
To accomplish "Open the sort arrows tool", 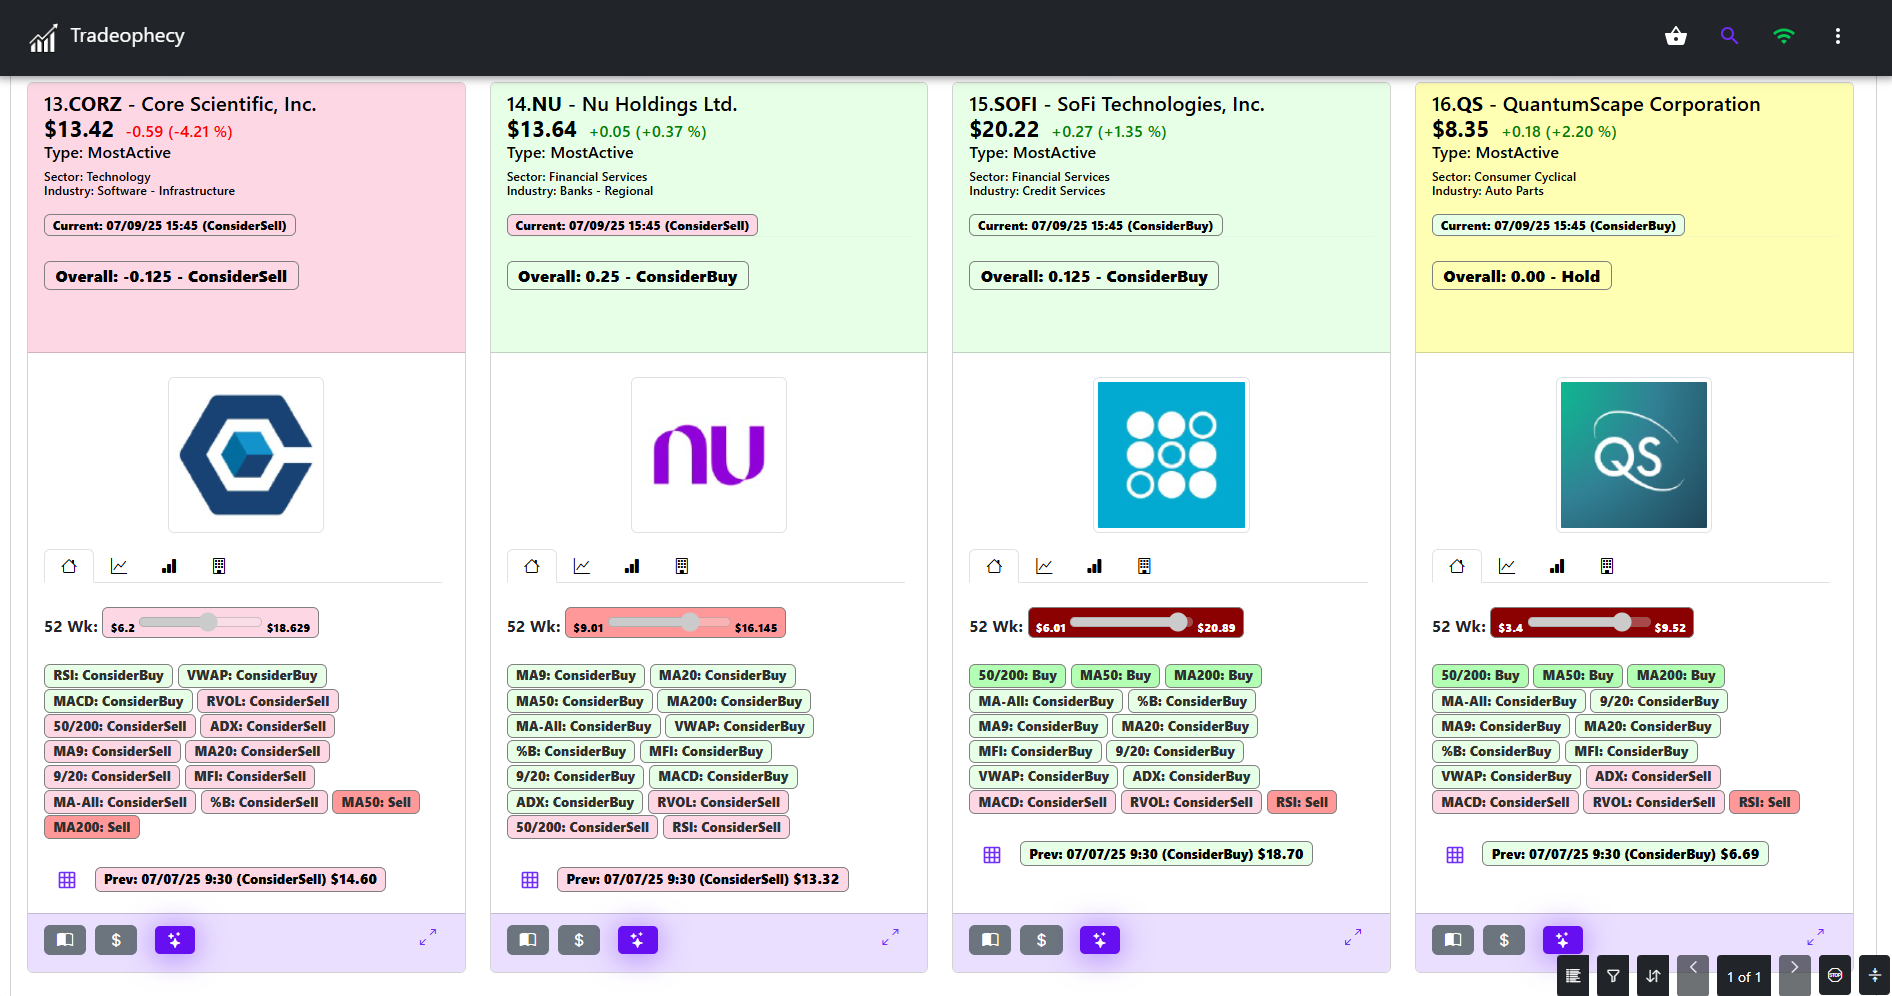I will (1653, 976).
